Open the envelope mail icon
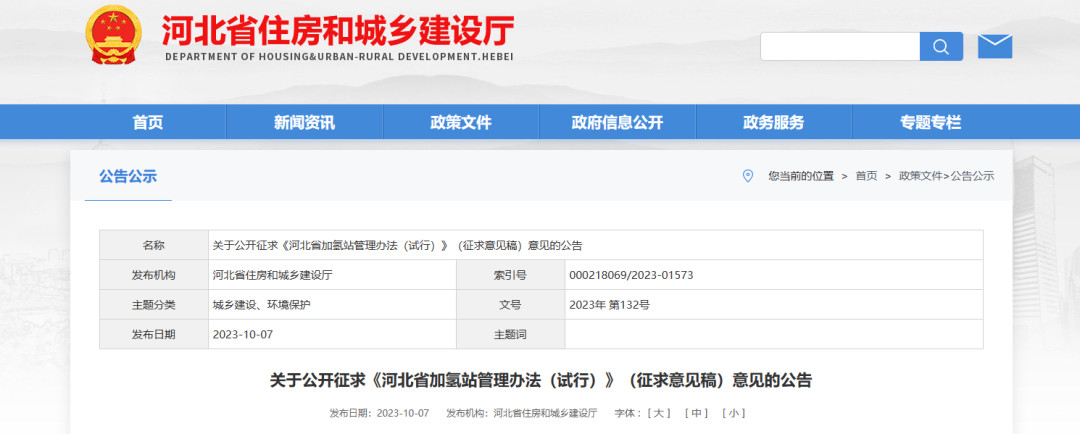The image size is (1080, 434). click(995, 46)
